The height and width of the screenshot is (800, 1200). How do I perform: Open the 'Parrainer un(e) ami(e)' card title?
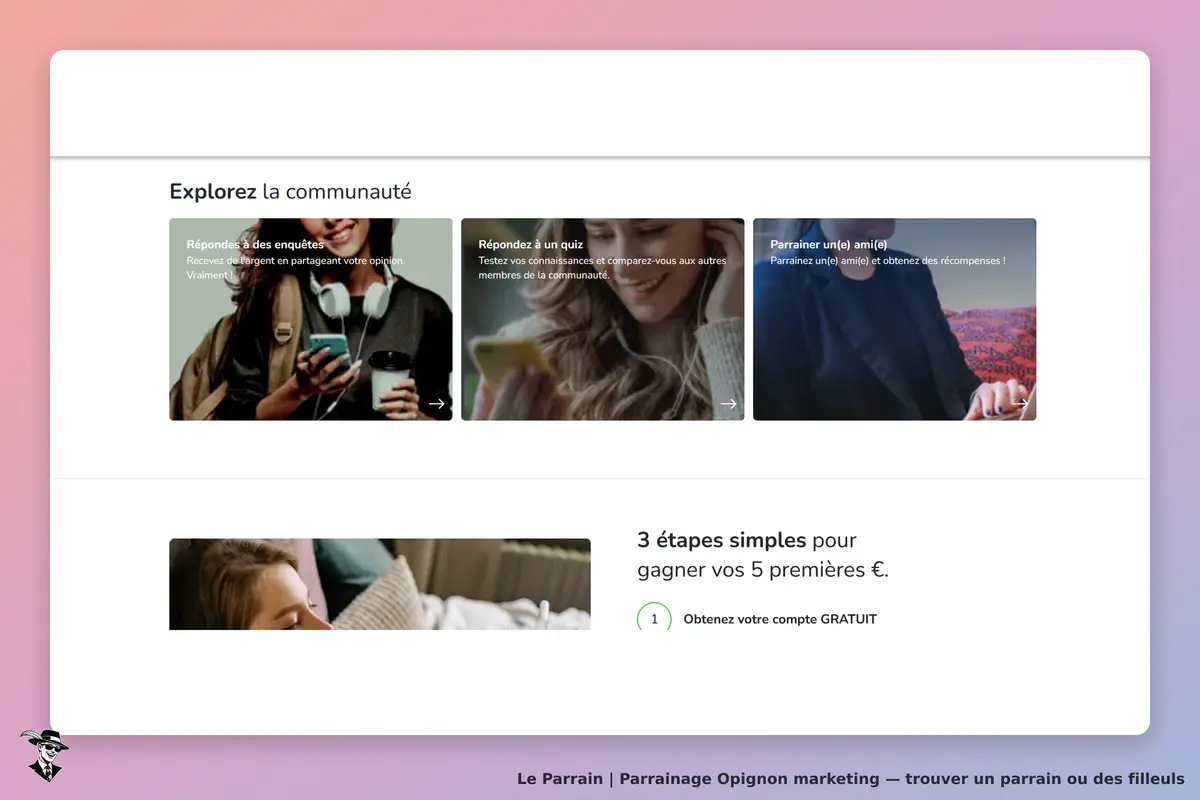click(x=829, y=244)
